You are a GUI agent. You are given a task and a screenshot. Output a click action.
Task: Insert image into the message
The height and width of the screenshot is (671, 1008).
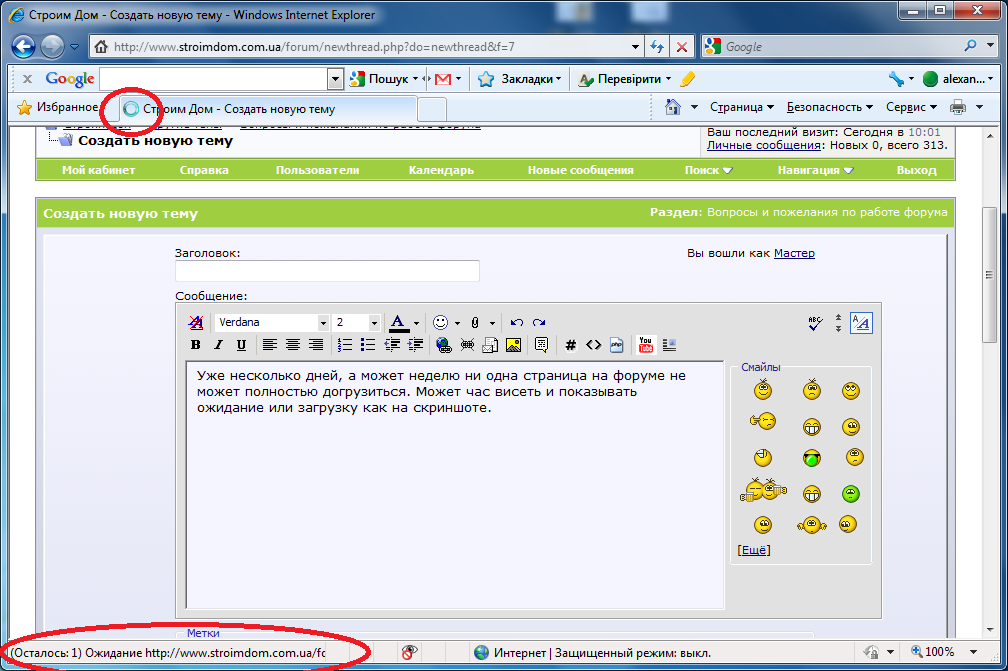514,345
